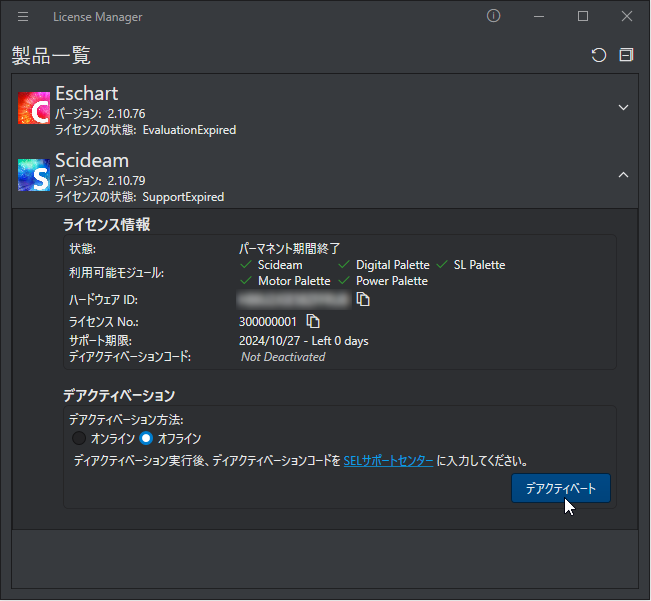Click the Eschart product logo
Screen dimensions: 651x601
pos(34,108)
